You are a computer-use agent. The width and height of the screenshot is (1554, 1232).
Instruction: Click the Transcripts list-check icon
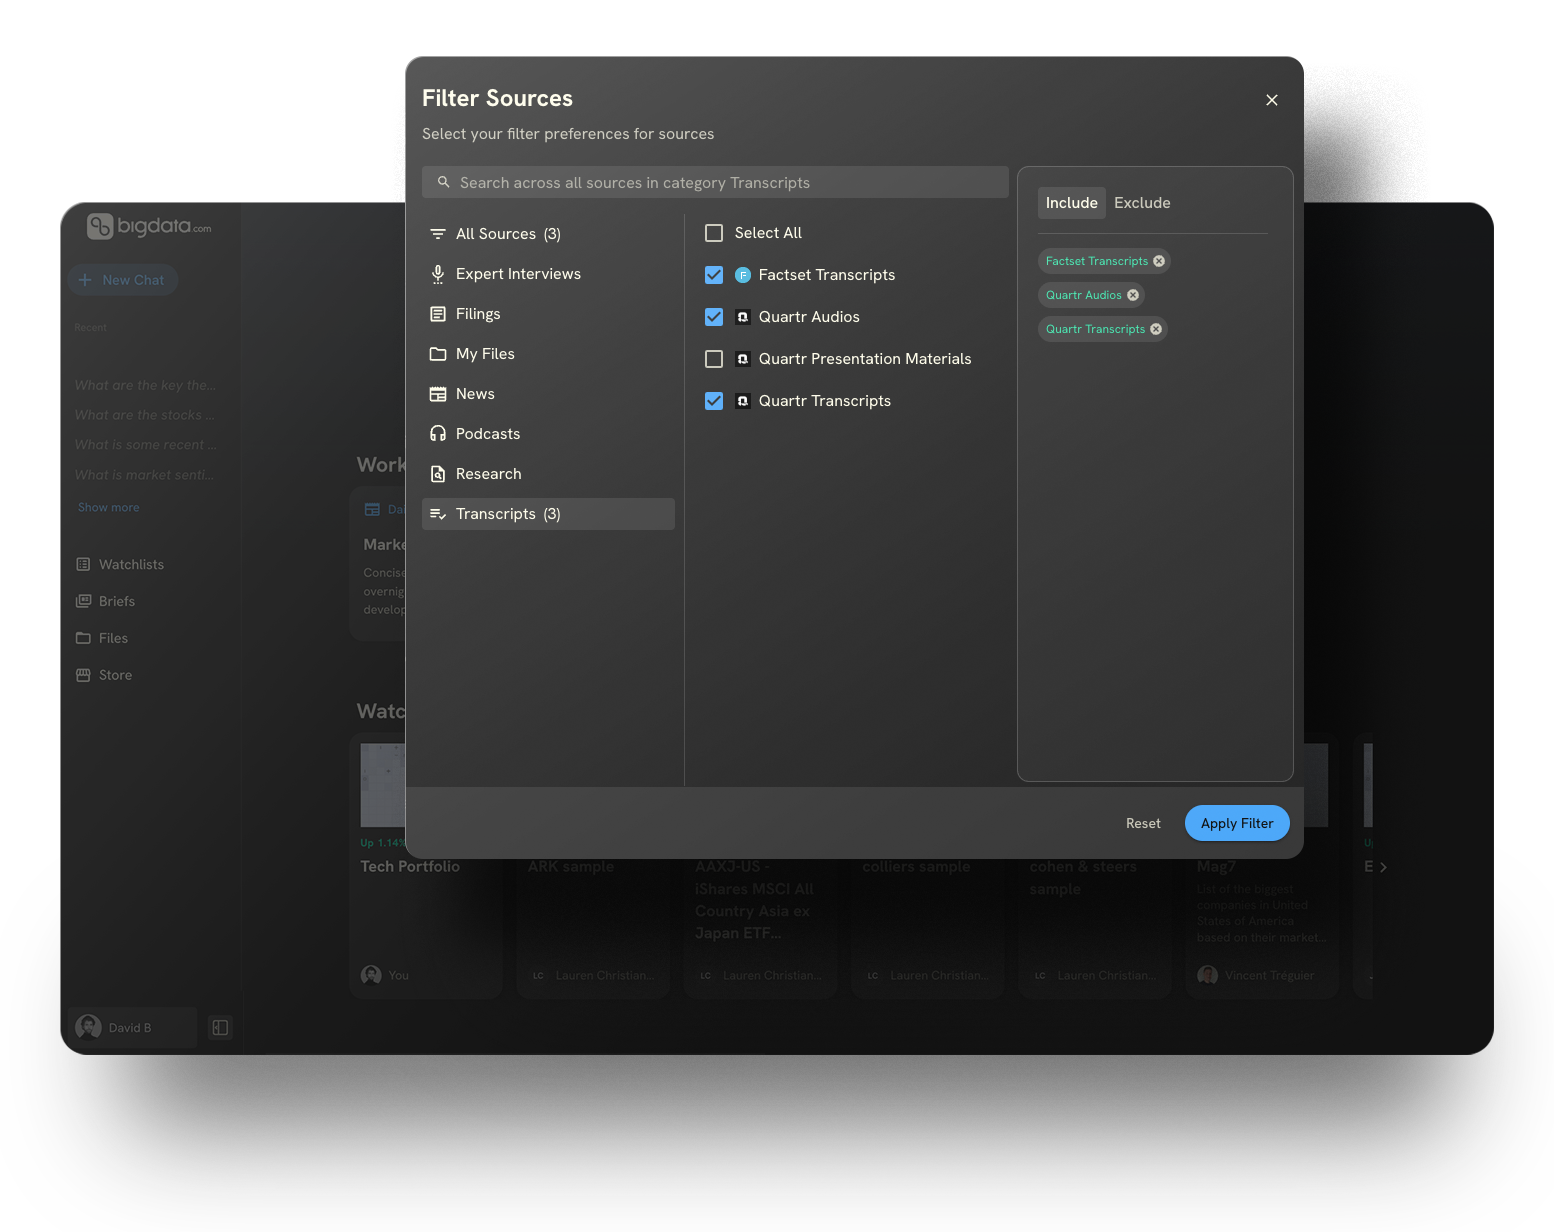point(438,514)
